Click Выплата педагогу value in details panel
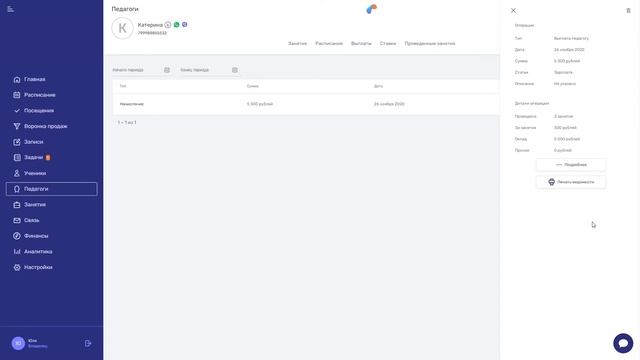Image resolution: width=640 pixels, height=360 pixels. tap(571, 38)
